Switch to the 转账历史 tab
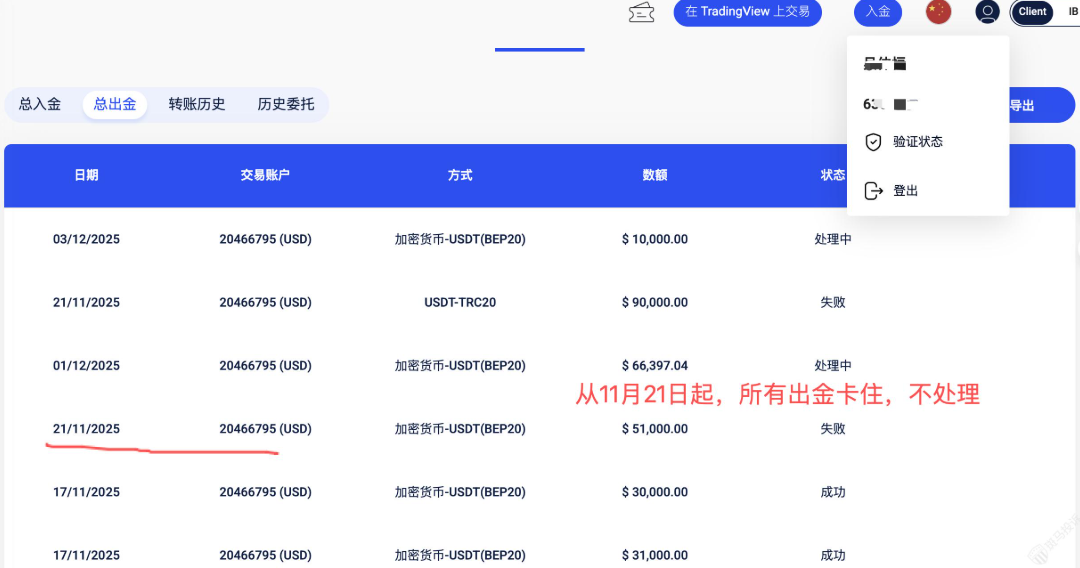The image size is (1080, 568). tap(197, 104)
